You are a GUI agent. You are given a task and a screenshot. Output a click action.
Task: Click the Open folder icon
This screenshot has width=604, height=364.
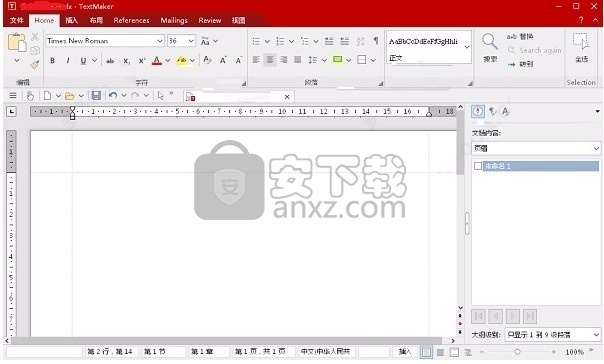tap(69, 96)
